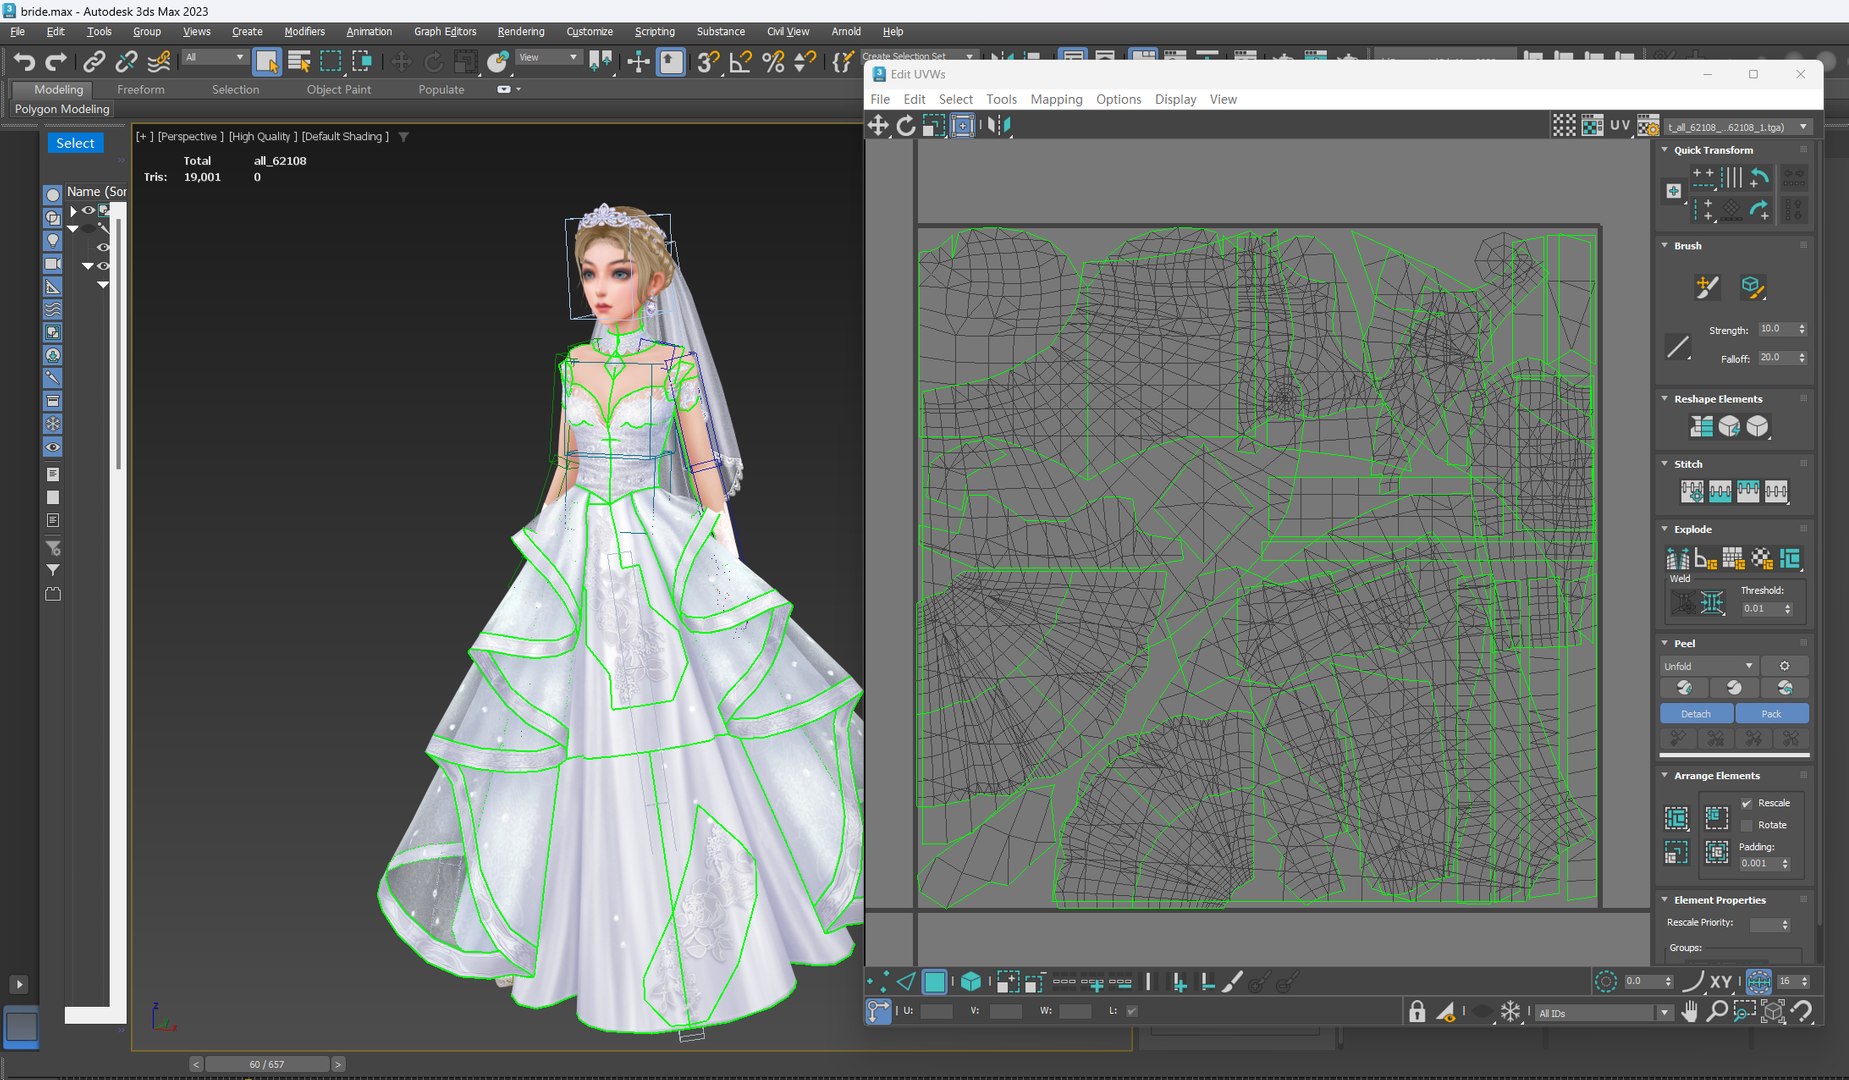Collapse the Quick Transform rollout
The height and width of the screenshot is (1080, 1849).
click(x=1665, y=150)
